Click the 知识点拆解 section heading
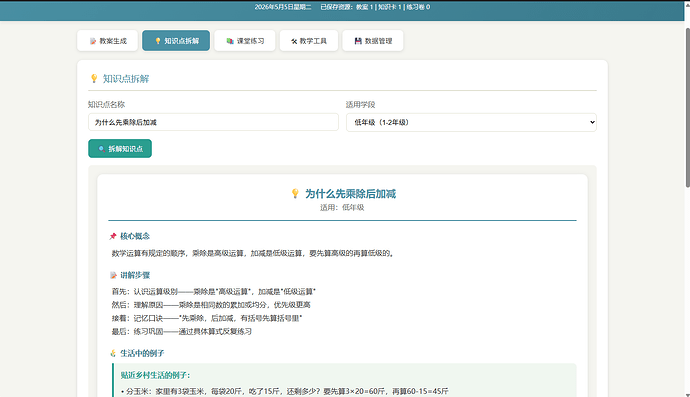Image resolution: width=690 pixels, height=397 pixels. (x=126, y=79)
